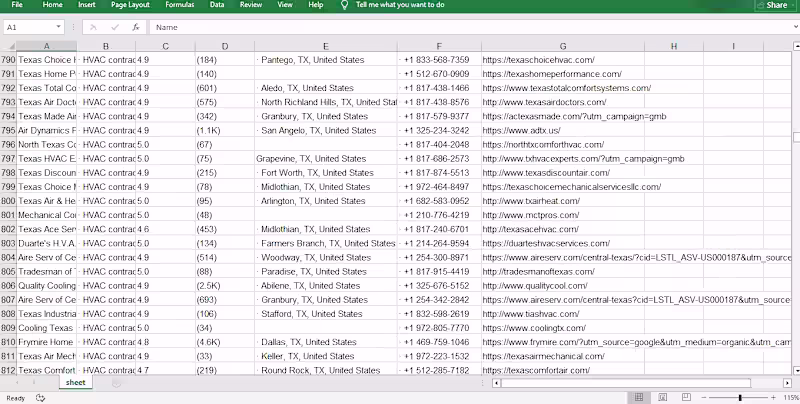
Task: Click the macro recording icon in status bar
Action: pyautogui.click(x=40, y=398)
